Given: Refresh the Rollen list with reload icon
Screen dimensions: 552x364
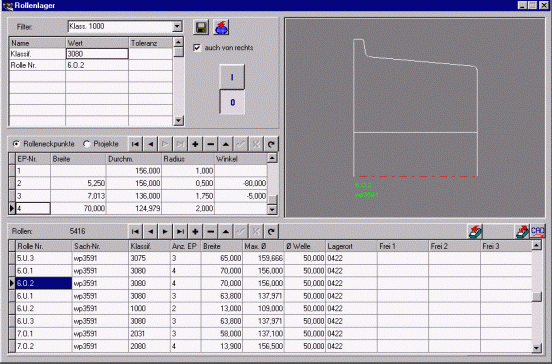Looking at the screenshot, I should coord(271,231).
